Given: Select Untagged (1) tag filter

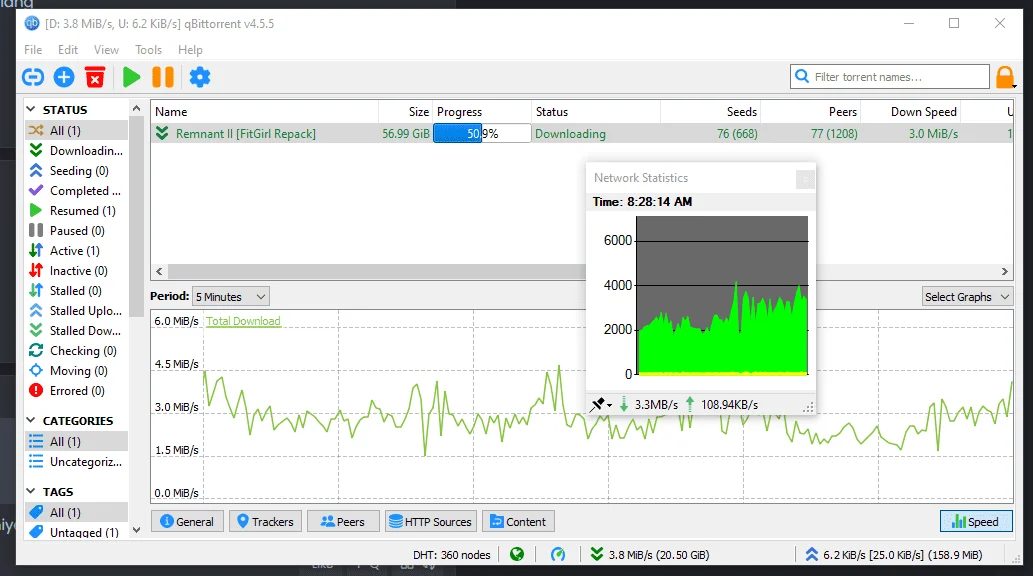Looking at the screenshot, I should coord(76,533).
